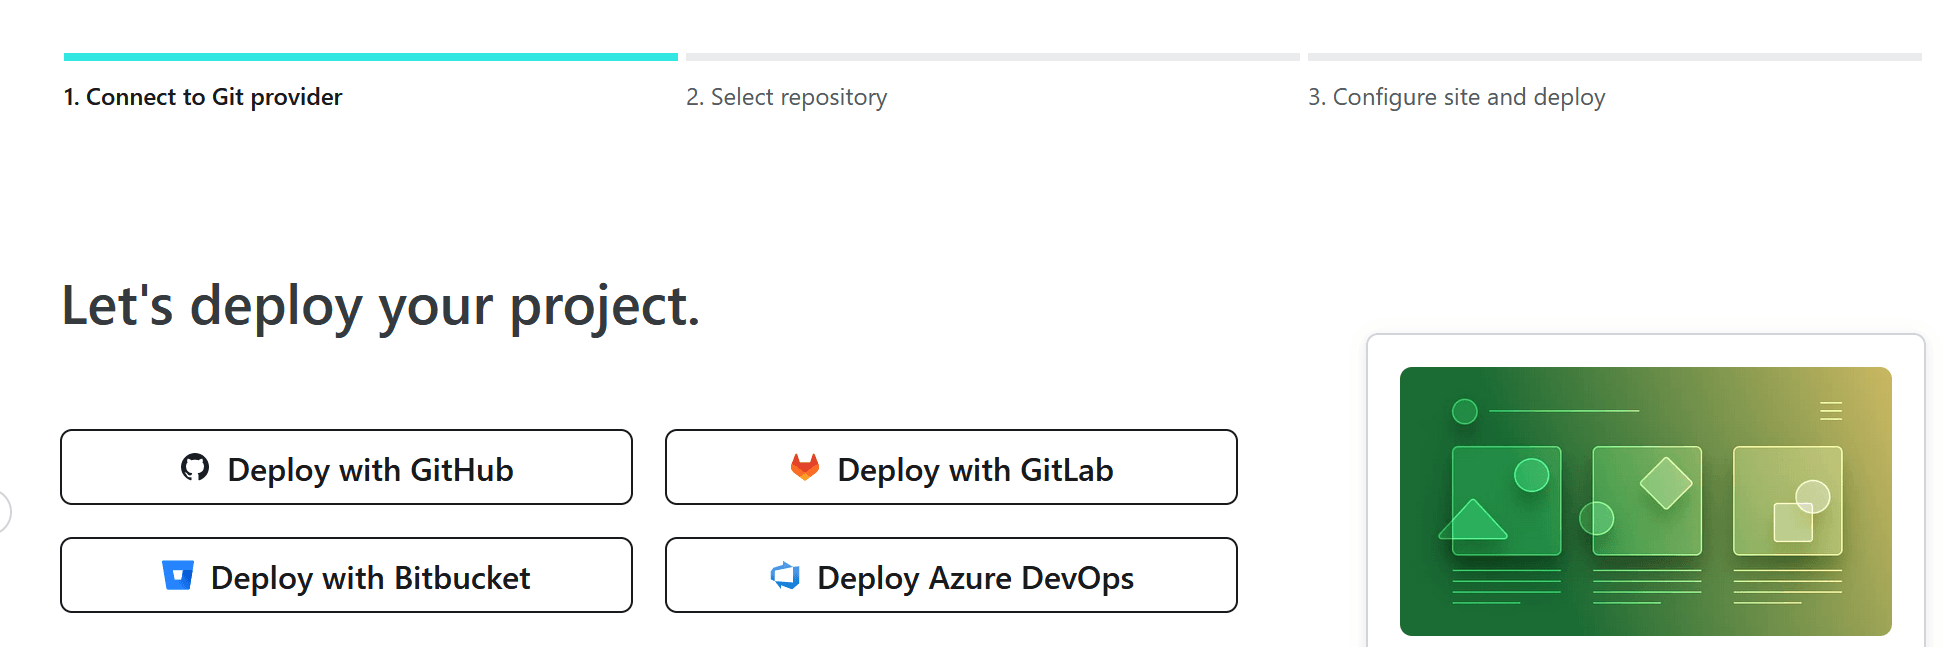This screenshot has width=1943, height=647.
Task: Click Deploy with GitLab
Action: click(951, 468)
